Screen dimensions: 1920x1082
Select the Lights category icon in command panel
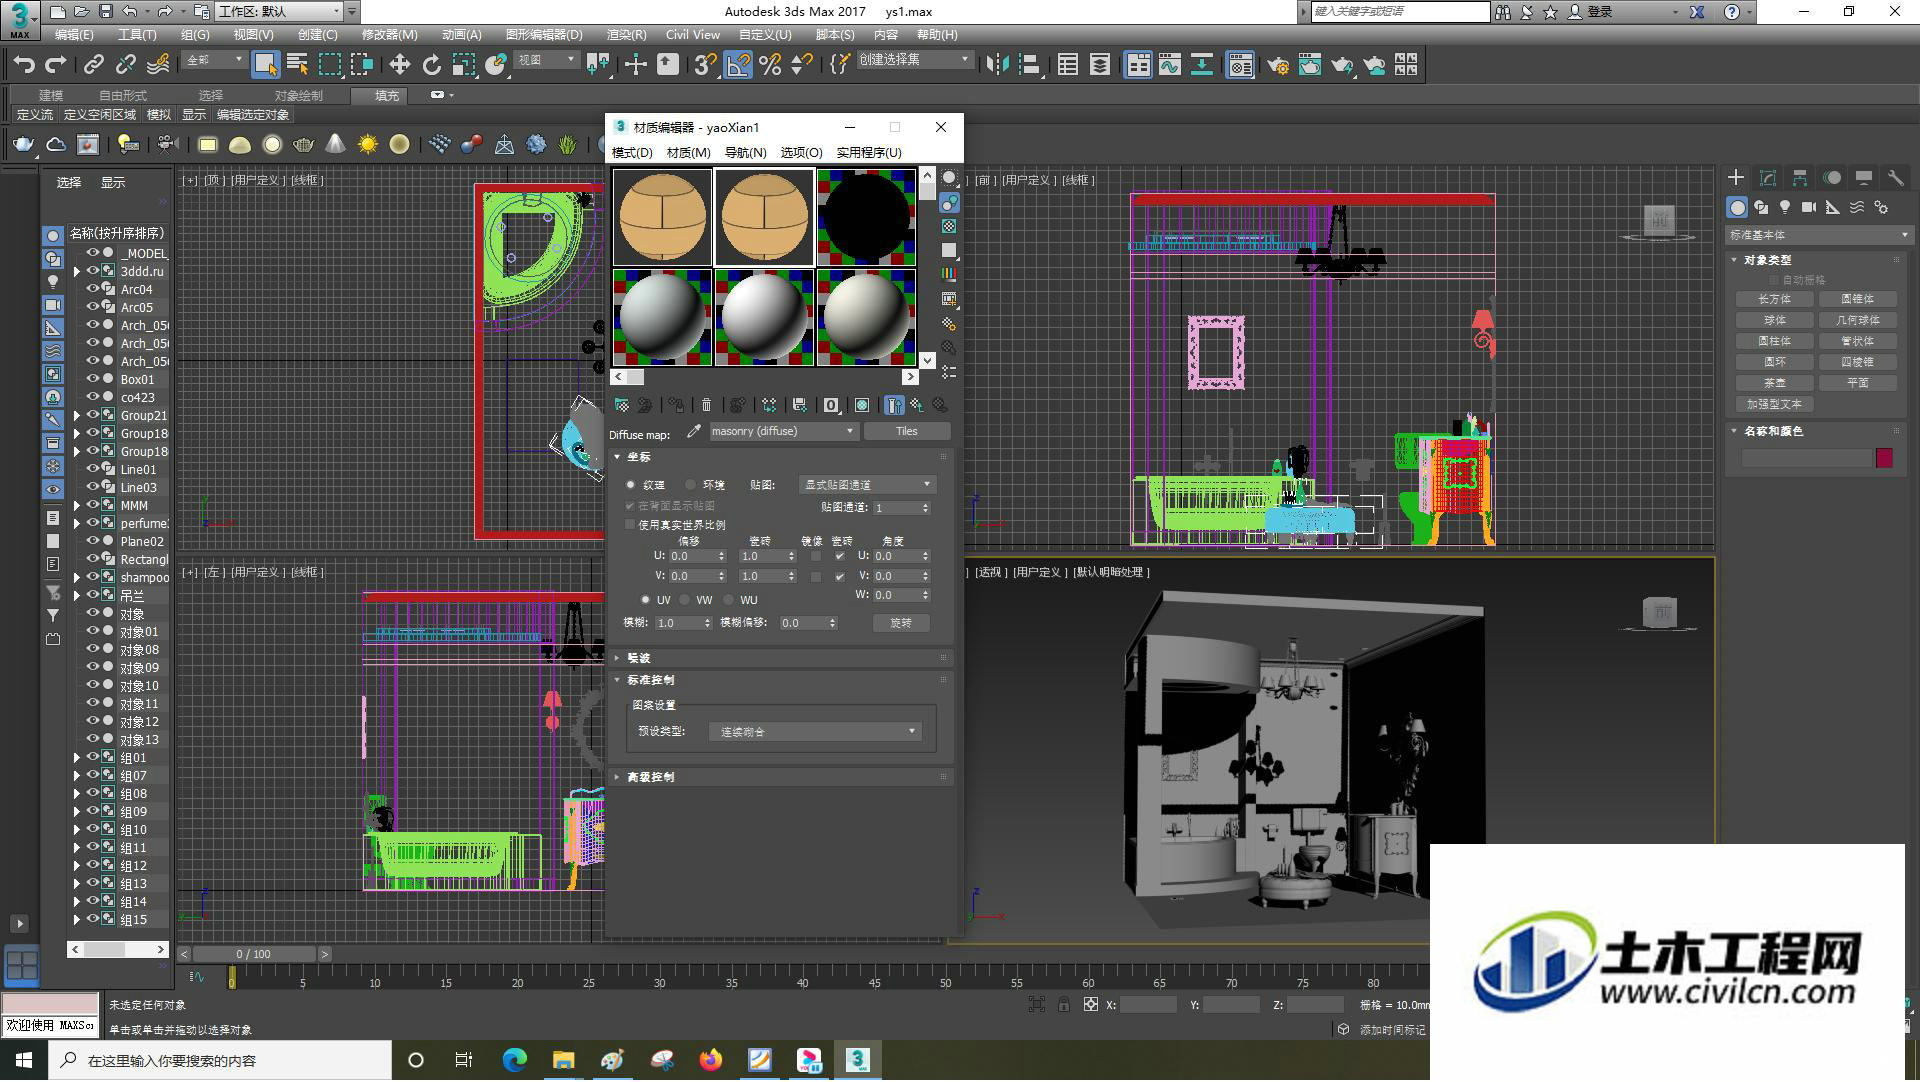tap(1785, 207)
